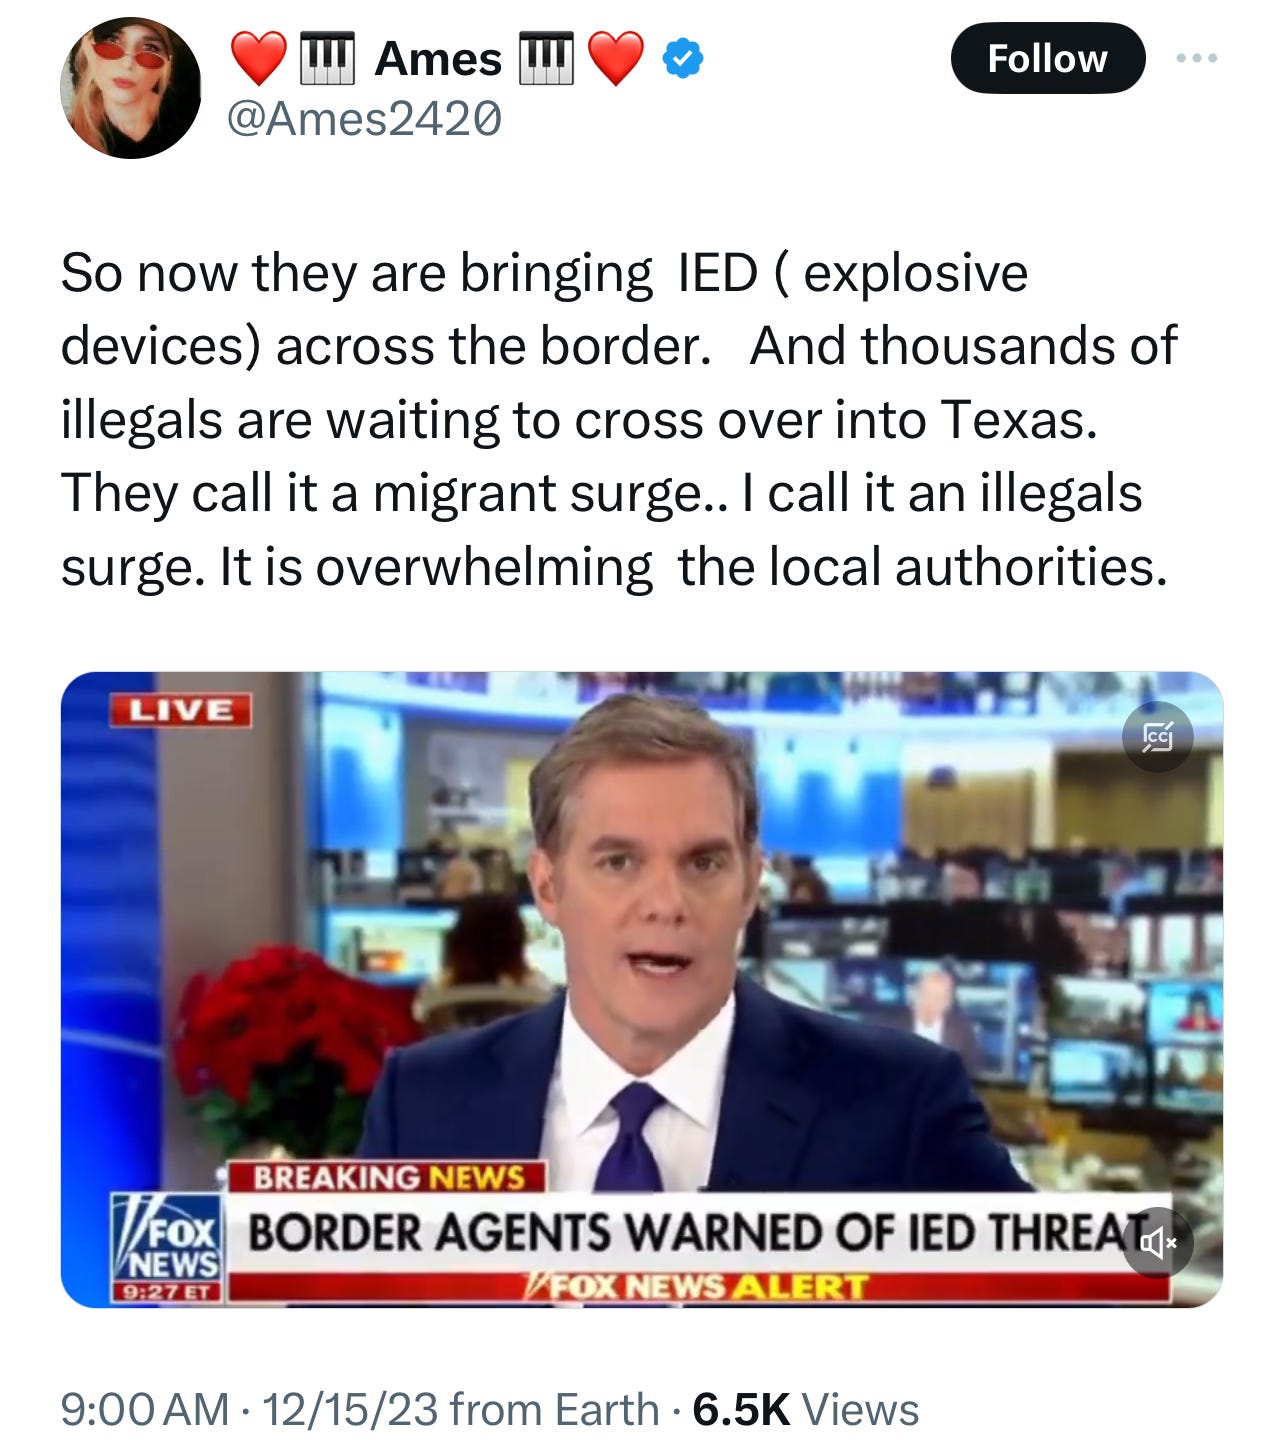This screenshot has width=1284, height=1455.
Task: Click the red LIVE badge on the video
Action: pyautogui.click(x=180, y=710)
